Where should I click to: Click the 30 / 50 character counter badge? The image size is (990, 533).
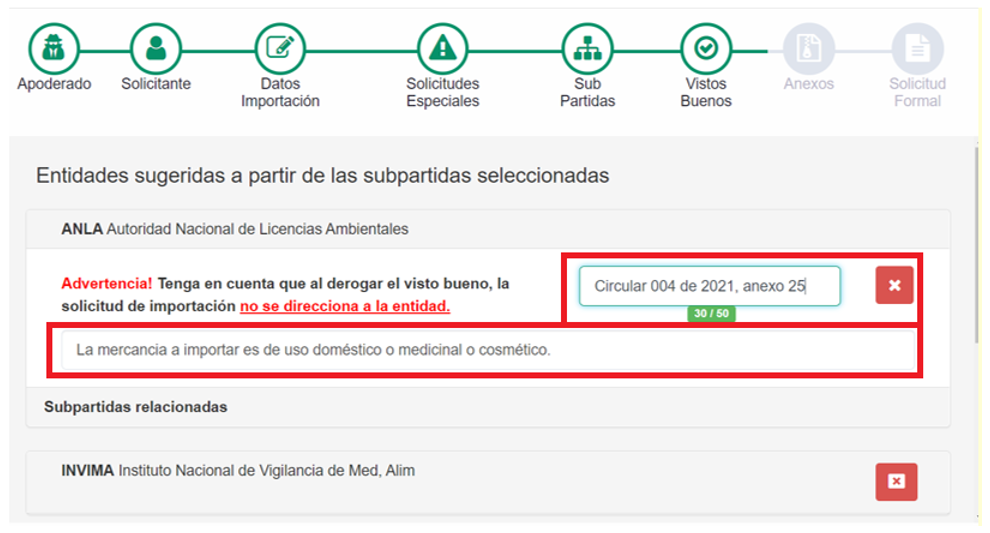pos(712,314)
